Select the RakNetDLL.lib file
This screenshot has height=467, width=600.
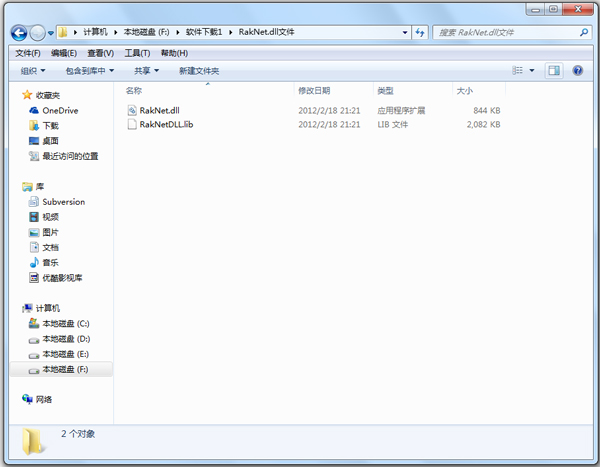tap(165, 125)
